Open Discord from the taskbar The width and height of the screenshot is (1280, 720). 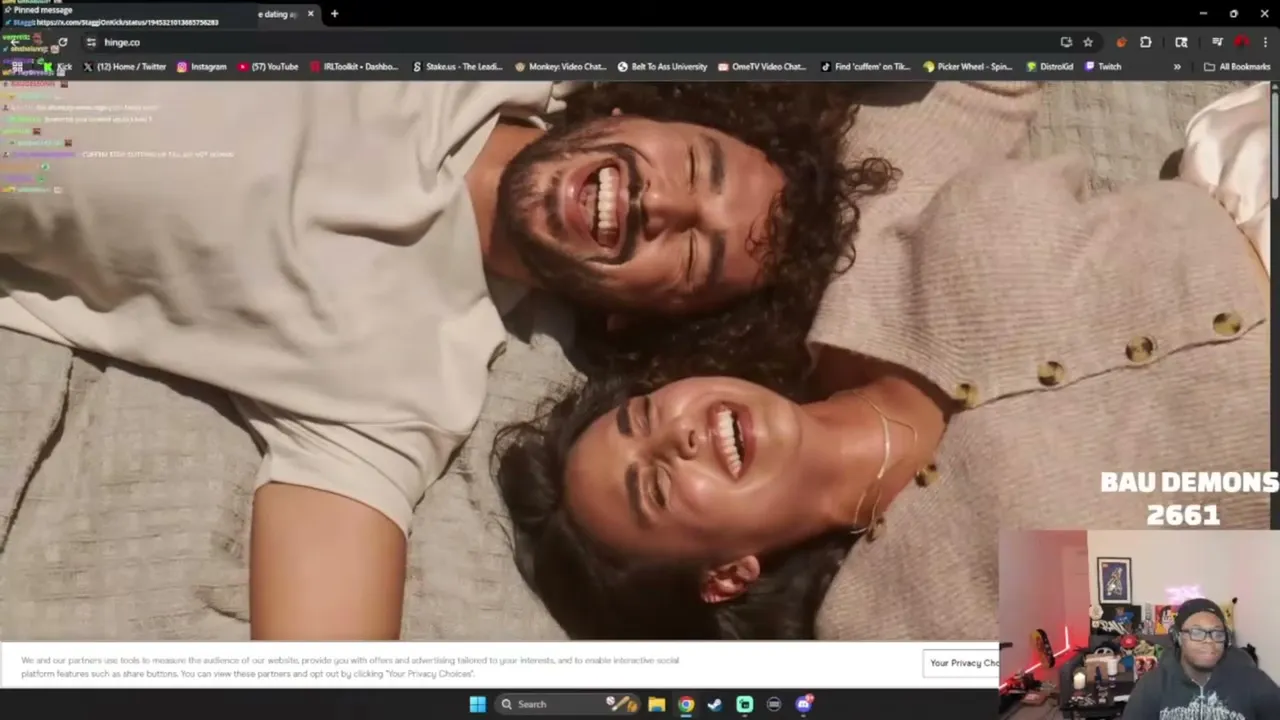coord(804,704)
